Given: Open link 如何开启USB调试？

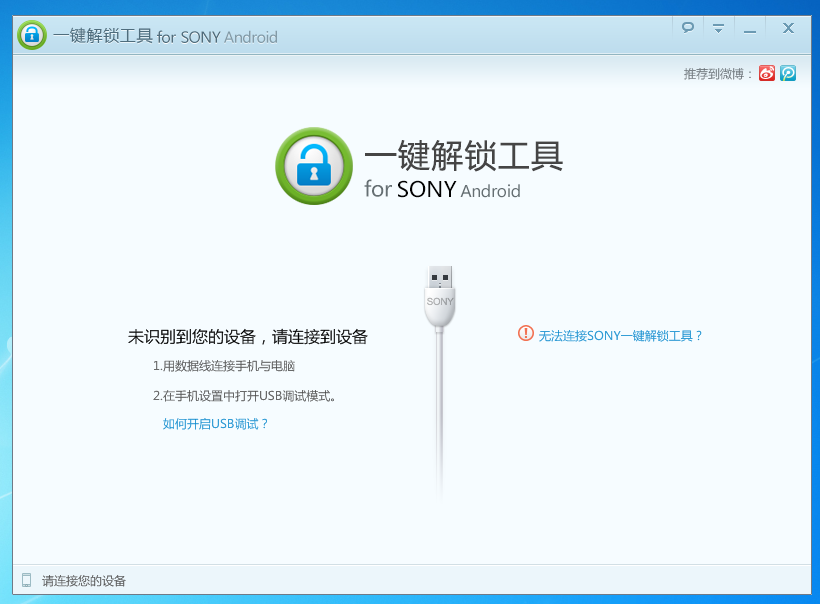Looking at the screenshot, I should coord(215,424).
